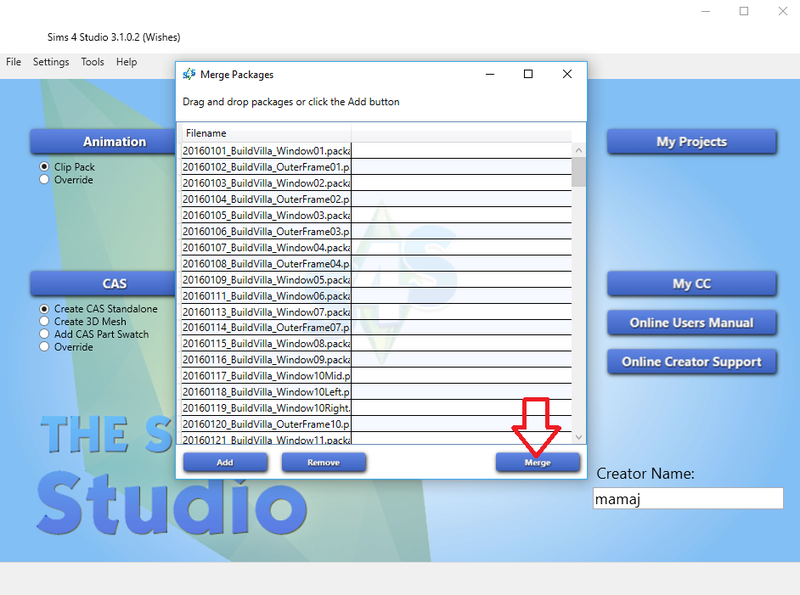This screenshot has height=595, width=800.
Task: Click the Remove button
Action: tap(323, 462)
